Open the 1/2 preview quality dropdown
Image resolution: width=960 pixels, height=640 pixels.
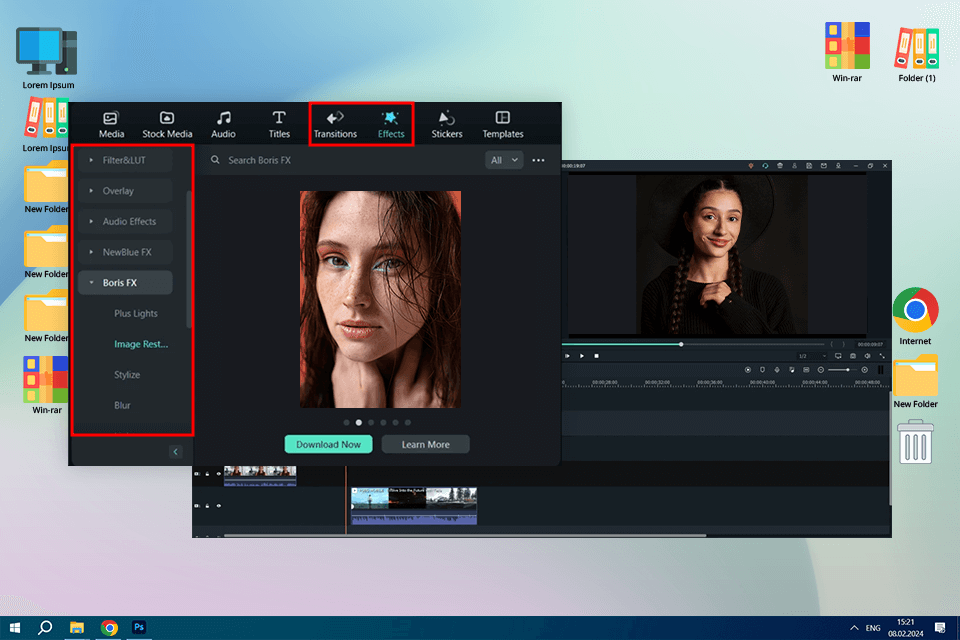[x=812, y=356]
